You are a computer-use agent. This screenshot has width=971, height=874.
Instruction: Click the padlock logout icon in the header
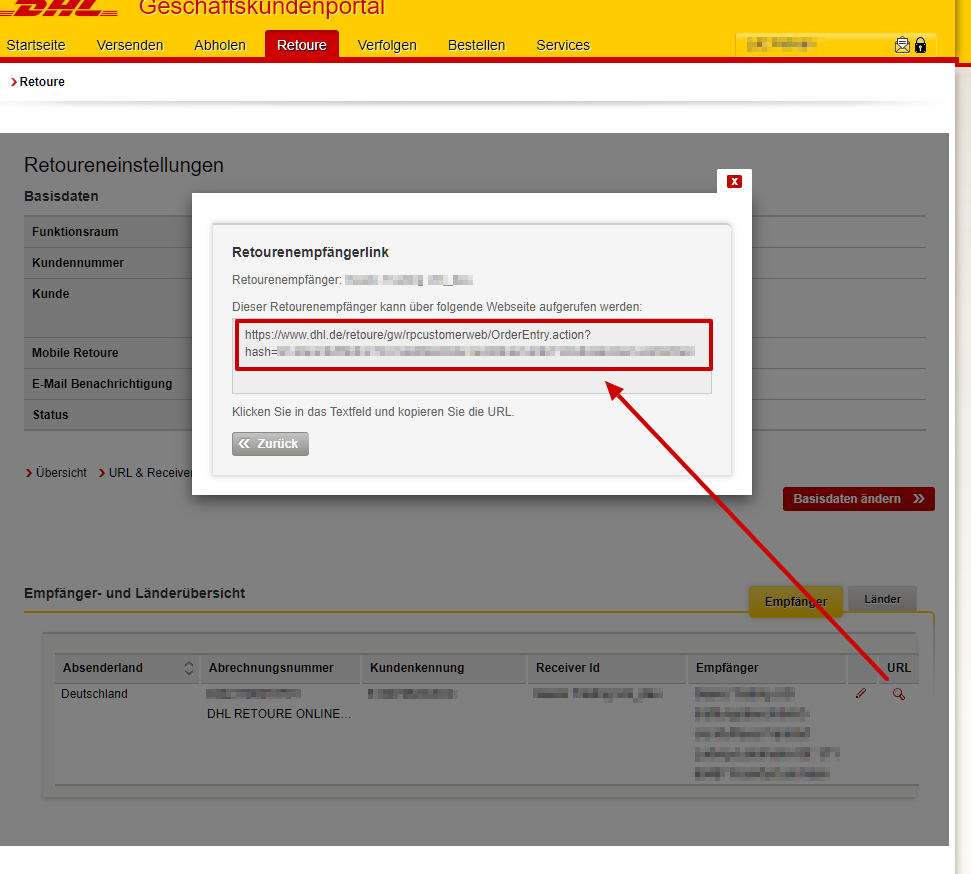coord(921,45)
